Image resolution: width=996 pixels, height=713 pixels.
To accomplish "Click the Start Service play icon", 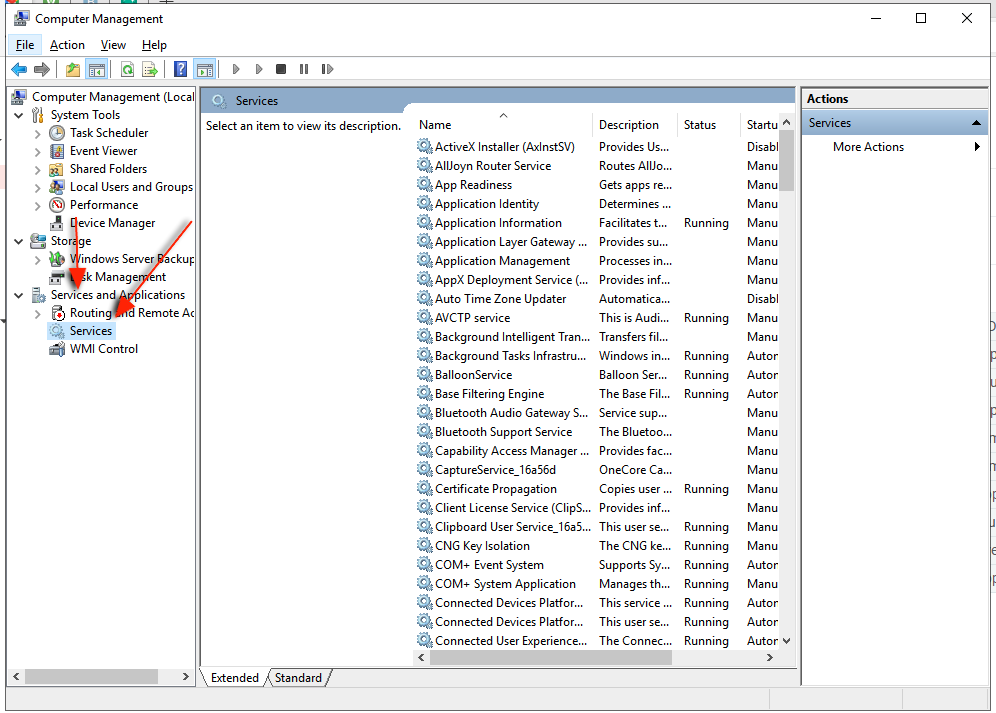I will click(236, 69).
